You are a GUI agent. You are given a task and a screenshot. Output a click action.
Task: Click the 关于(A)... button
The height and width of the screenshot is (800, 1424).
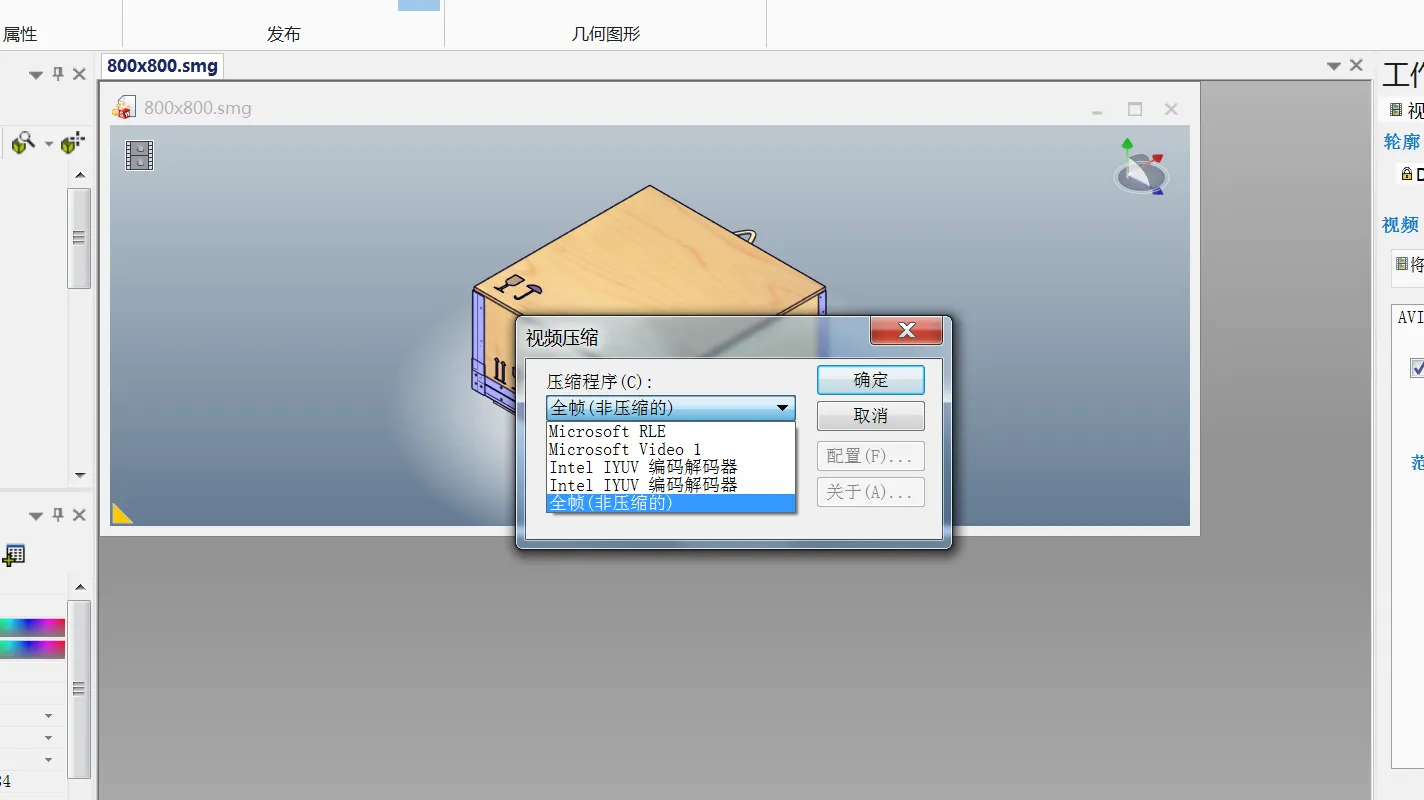(871, 492)
